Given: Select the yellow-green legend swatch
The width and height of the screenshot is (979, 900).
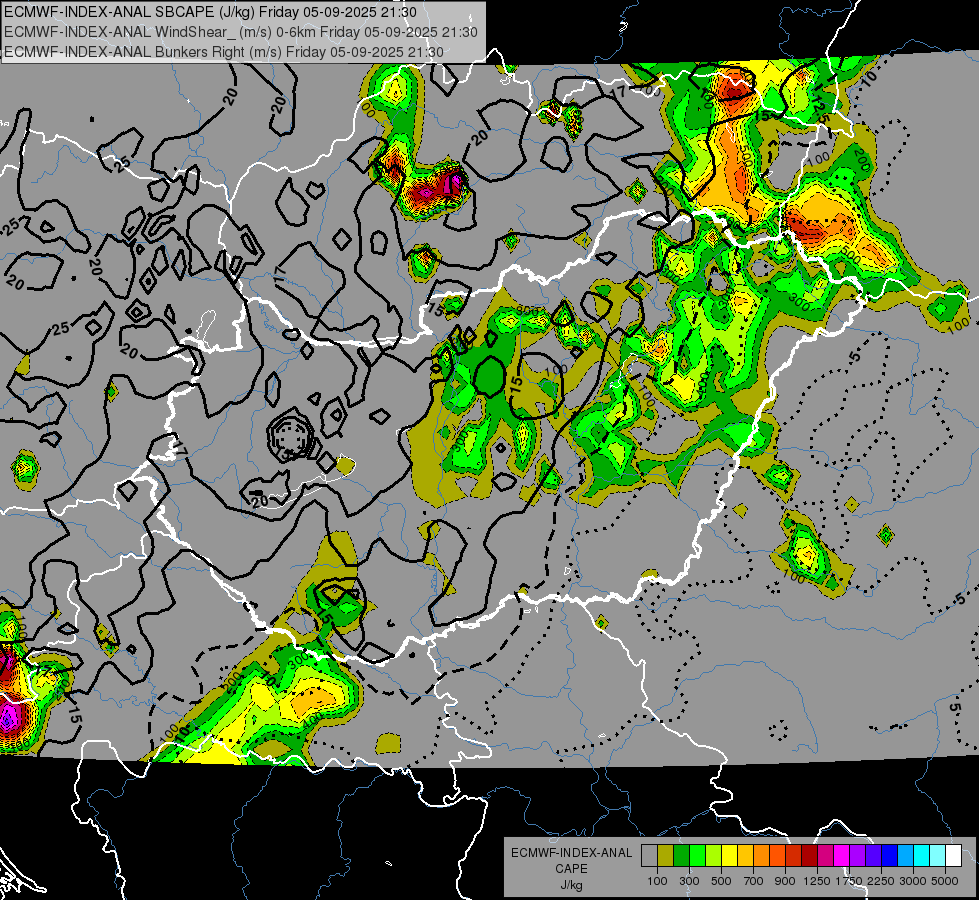Looking at the screenshot, I should point(714,856).
